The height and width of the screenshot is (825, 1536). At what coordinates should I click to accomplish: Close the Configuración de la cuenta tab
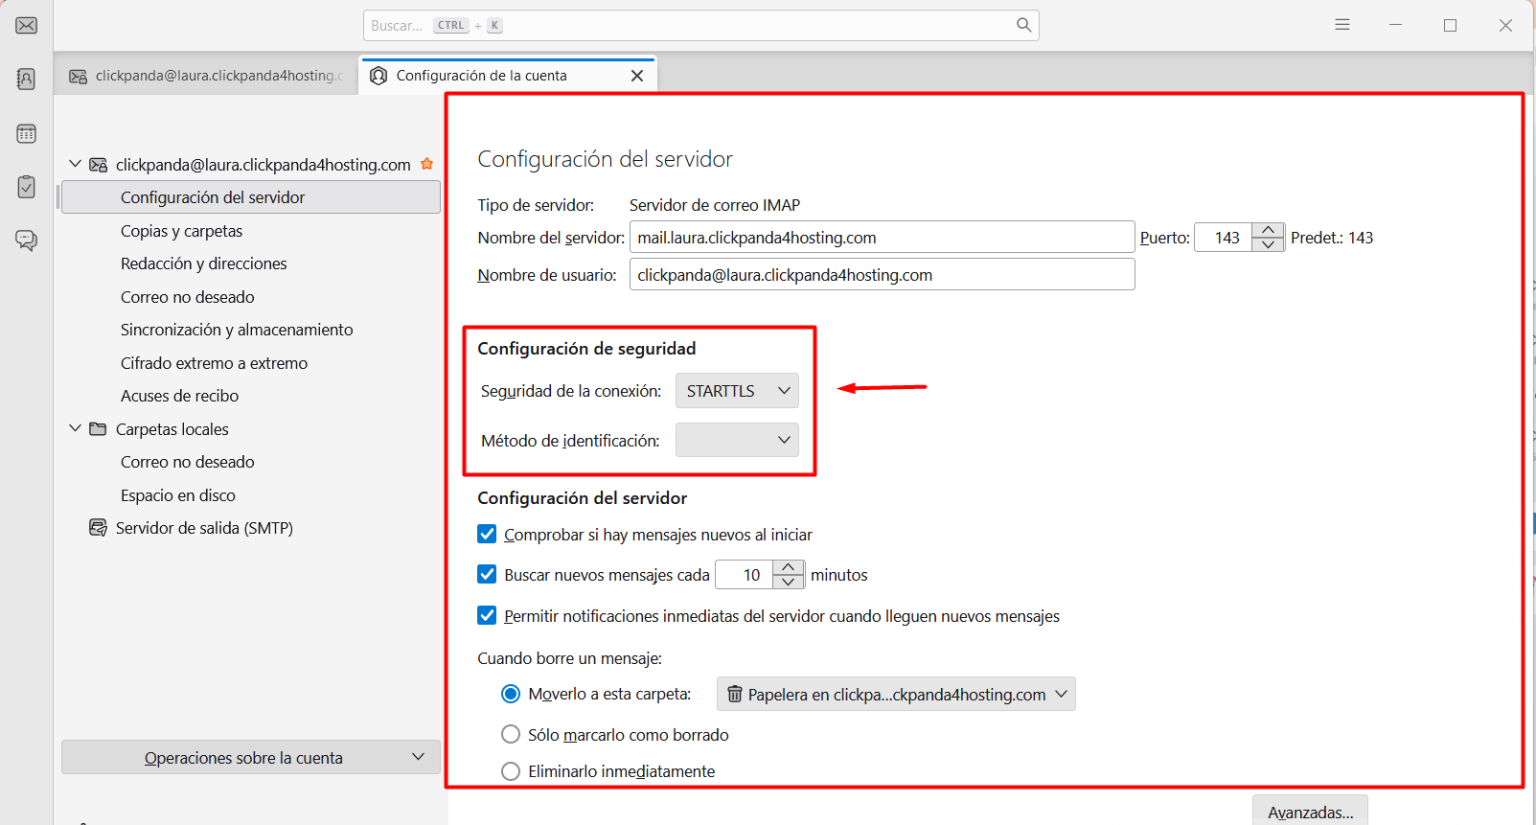click(x=637, y=76)
